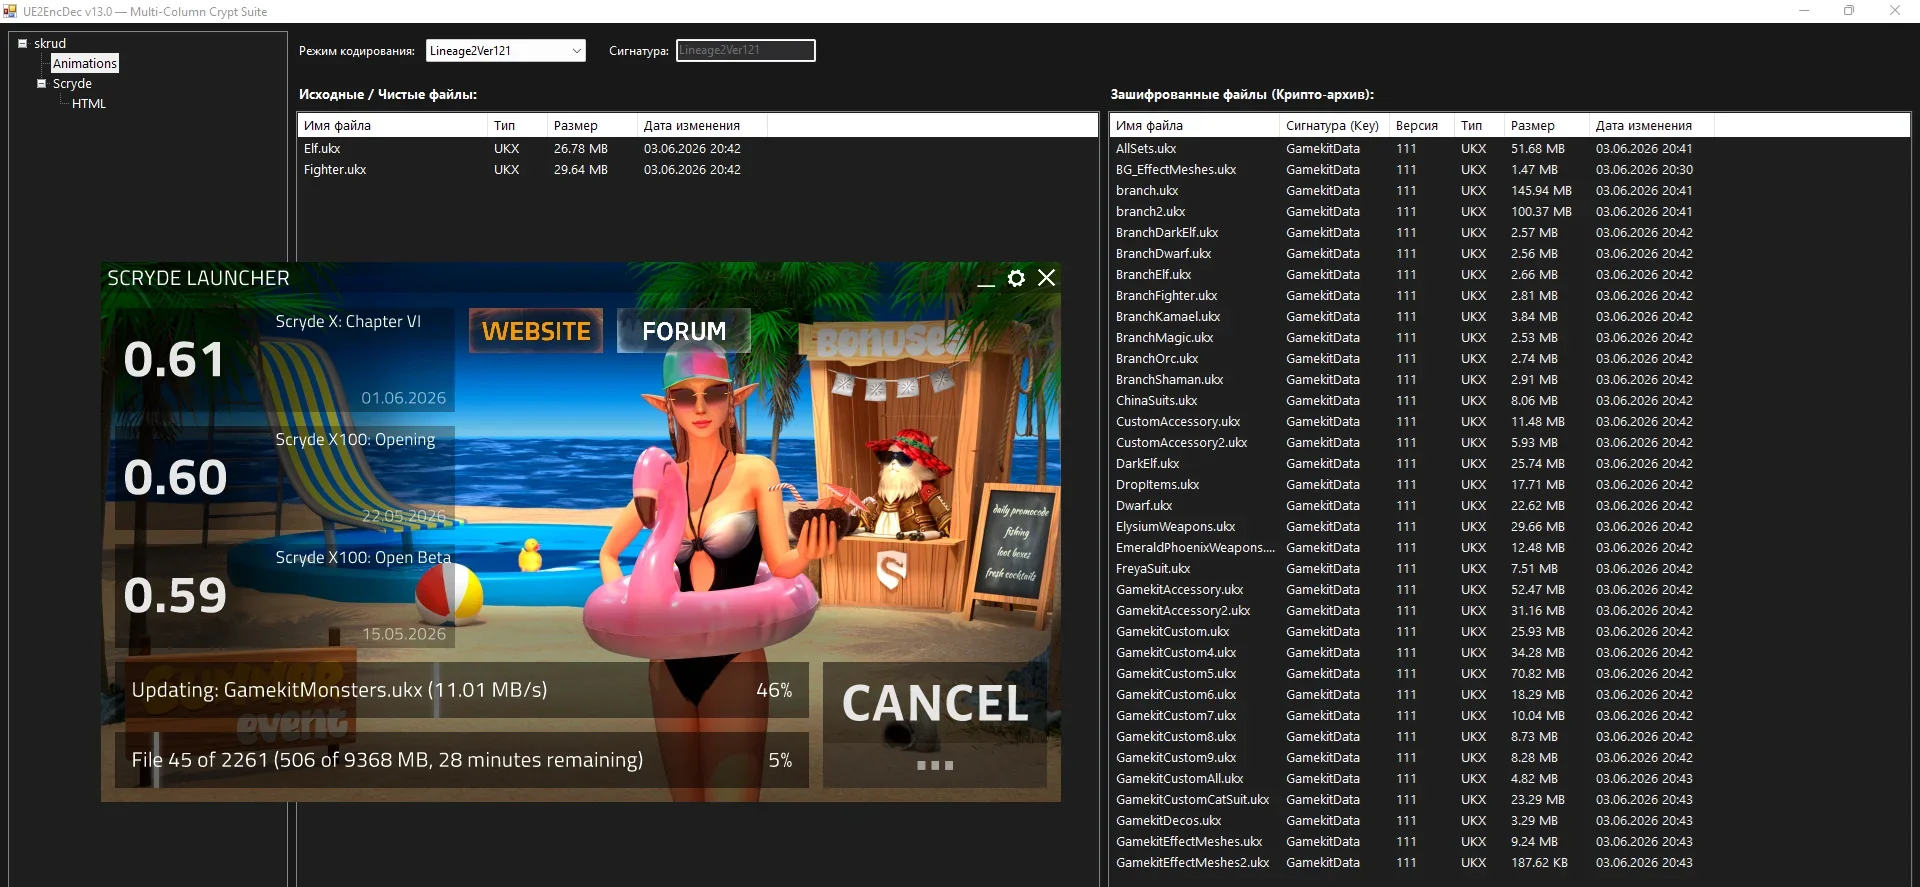
Task: Sort encrypted files by Сигнатура (Key) column
Action: tap(1334, 125)
